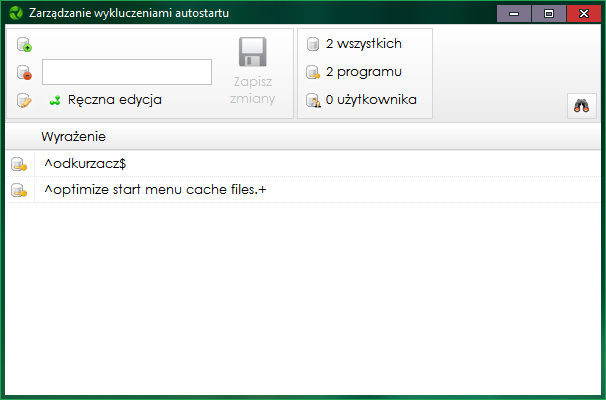Click the icon beside ^optimize start menu entry

click(19, 190)
